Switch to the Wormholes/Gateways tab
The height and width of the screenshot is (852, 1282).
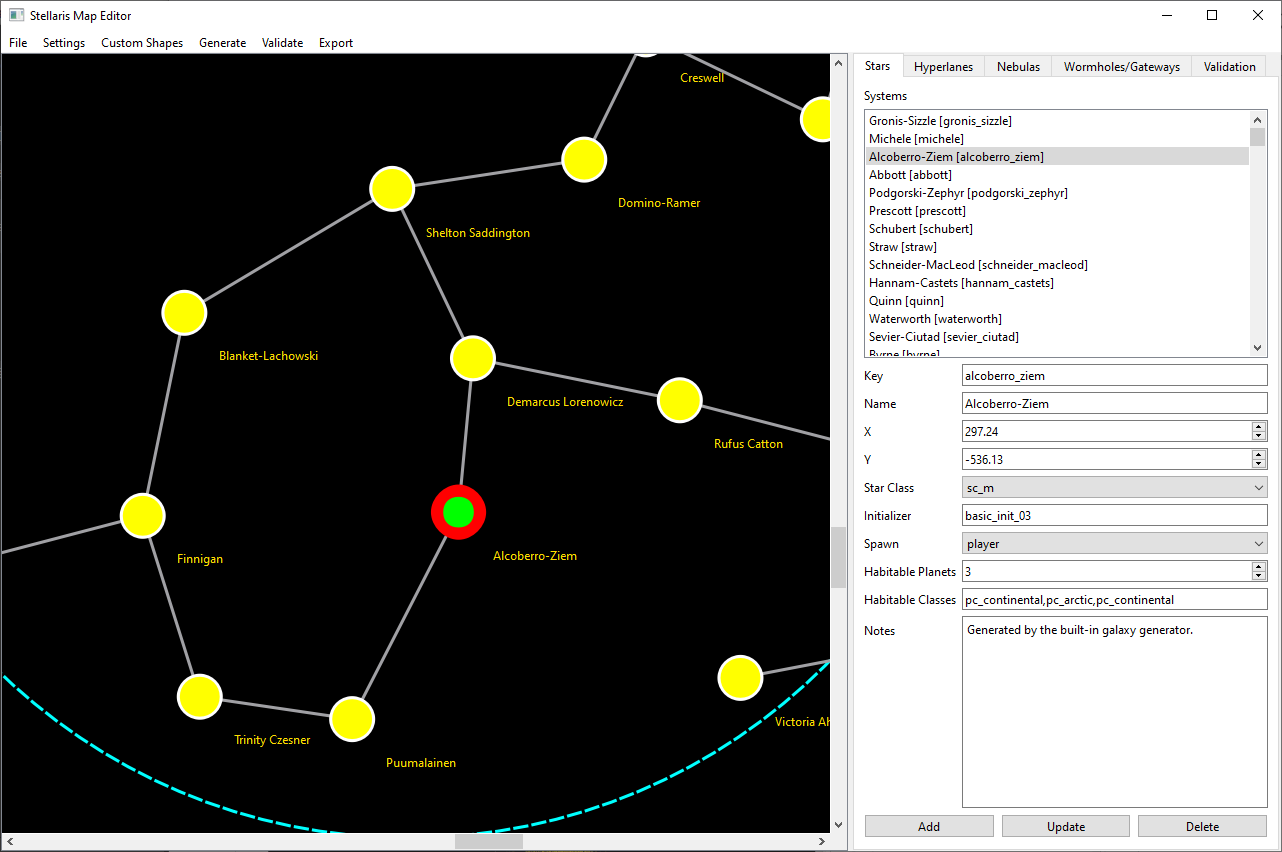tap(1121, 67)
